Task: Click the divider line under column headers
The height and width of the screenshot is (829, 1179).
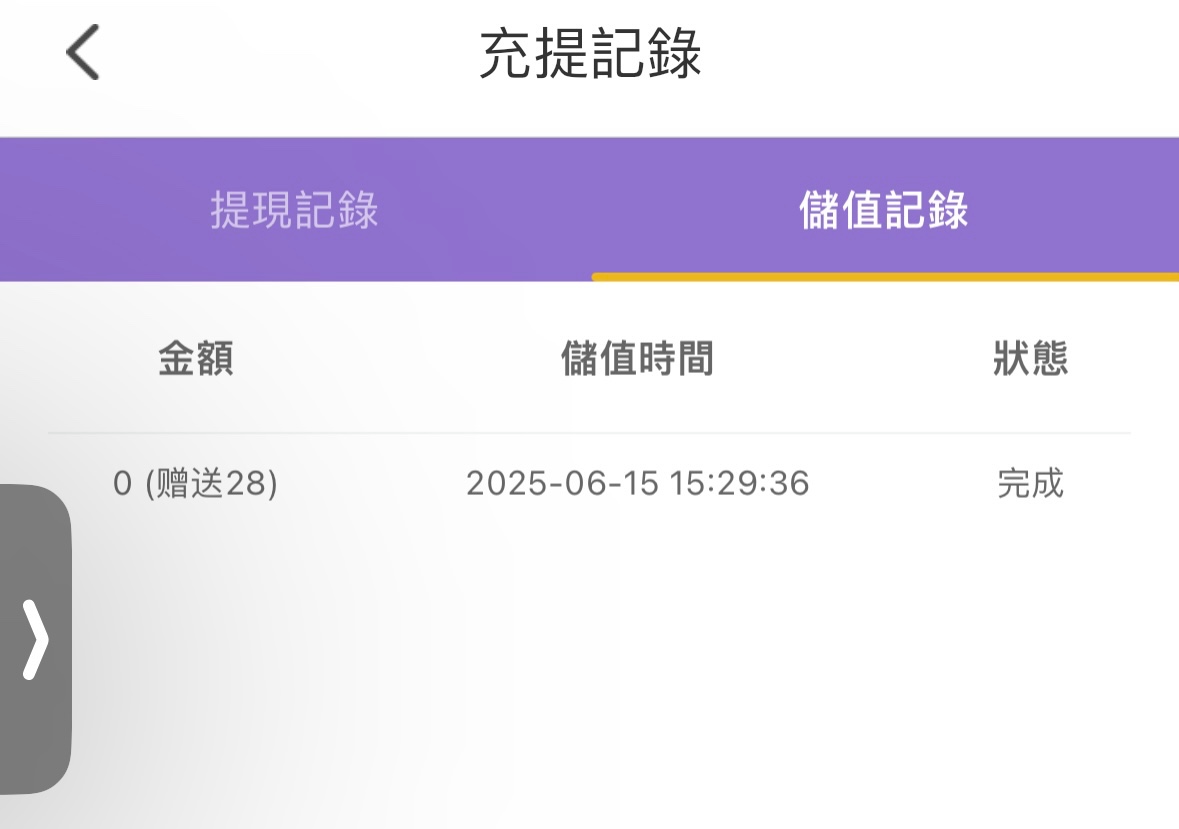Action: [x=590, y=433]
